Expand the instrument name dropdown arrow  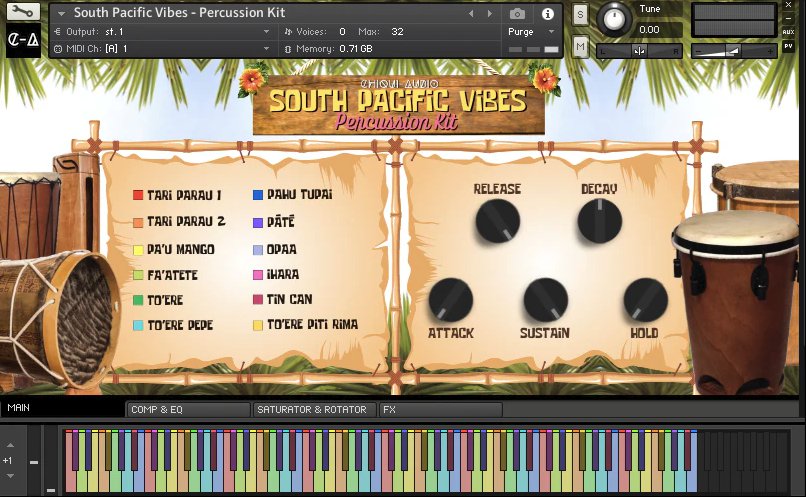tap(62, 14)
